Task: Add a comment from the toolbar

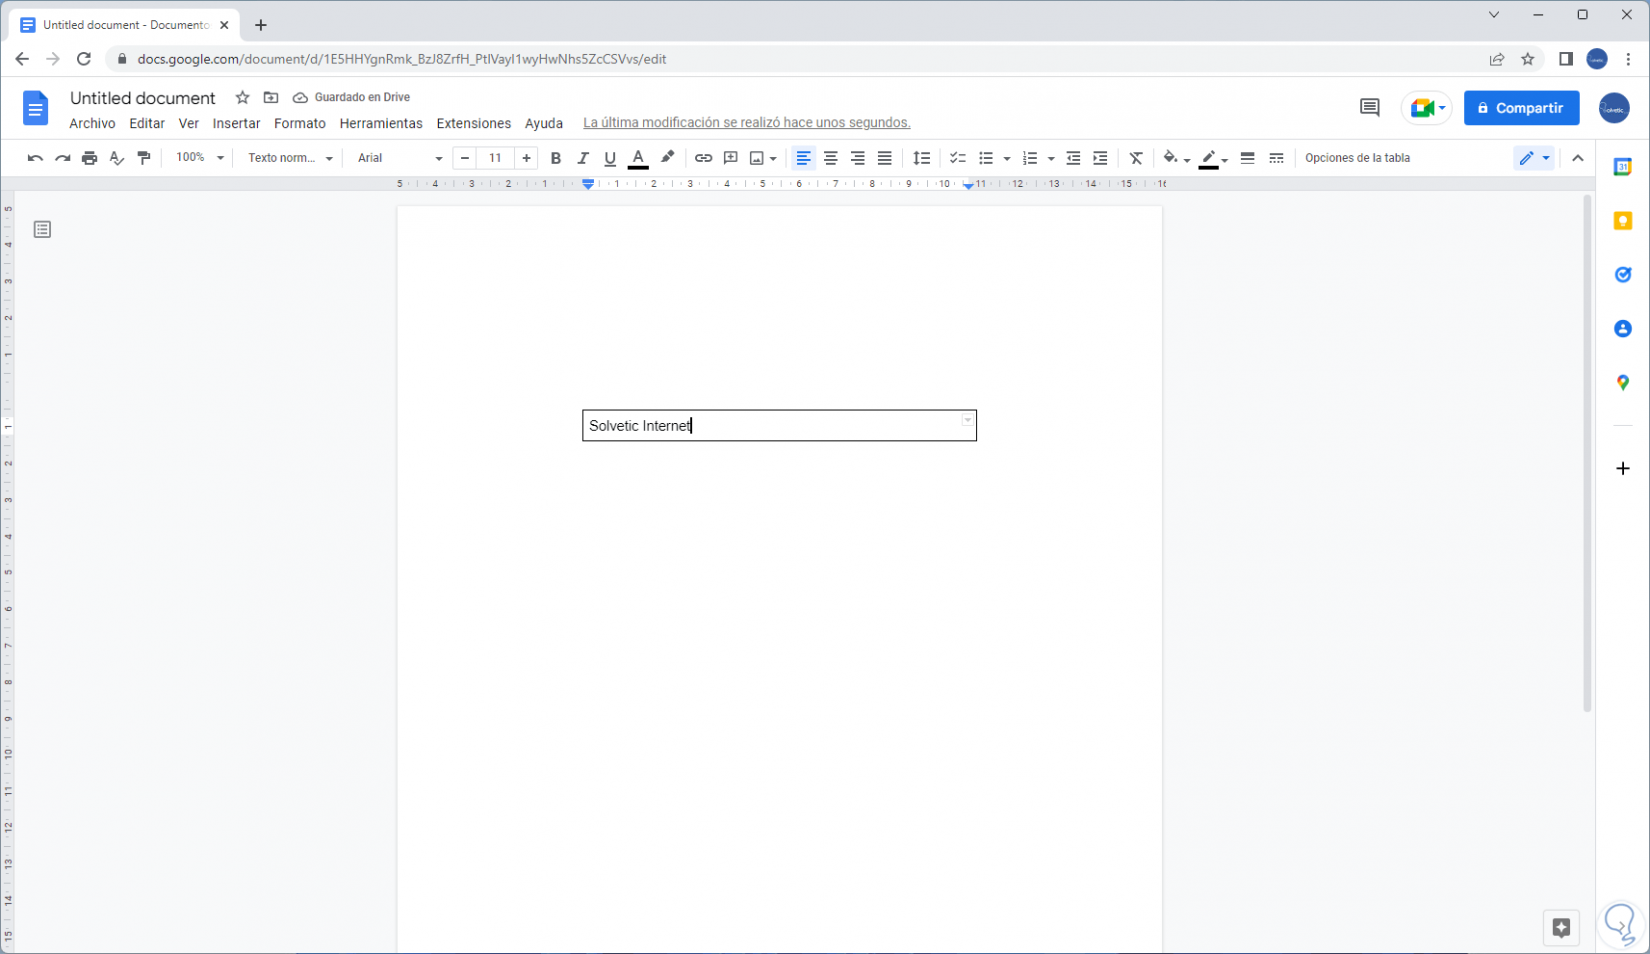Action: [x=731, y=158]
